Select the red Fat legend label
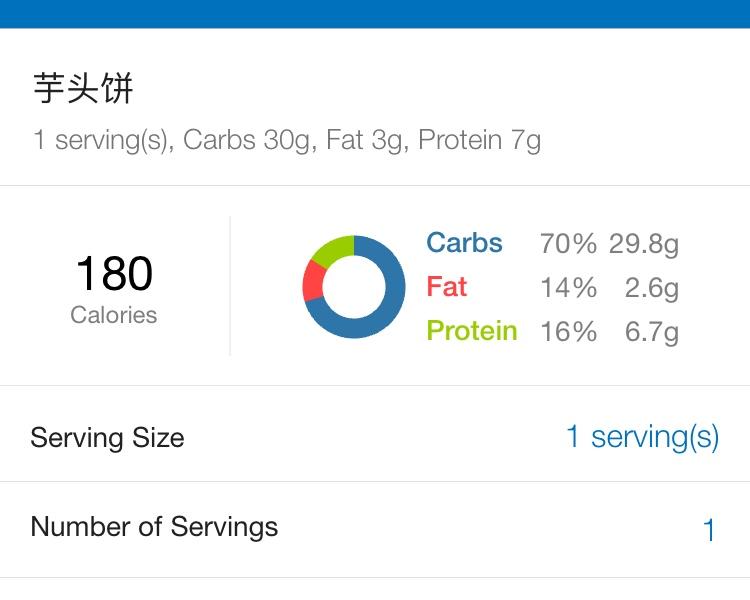750x600 pixels. 447,287
